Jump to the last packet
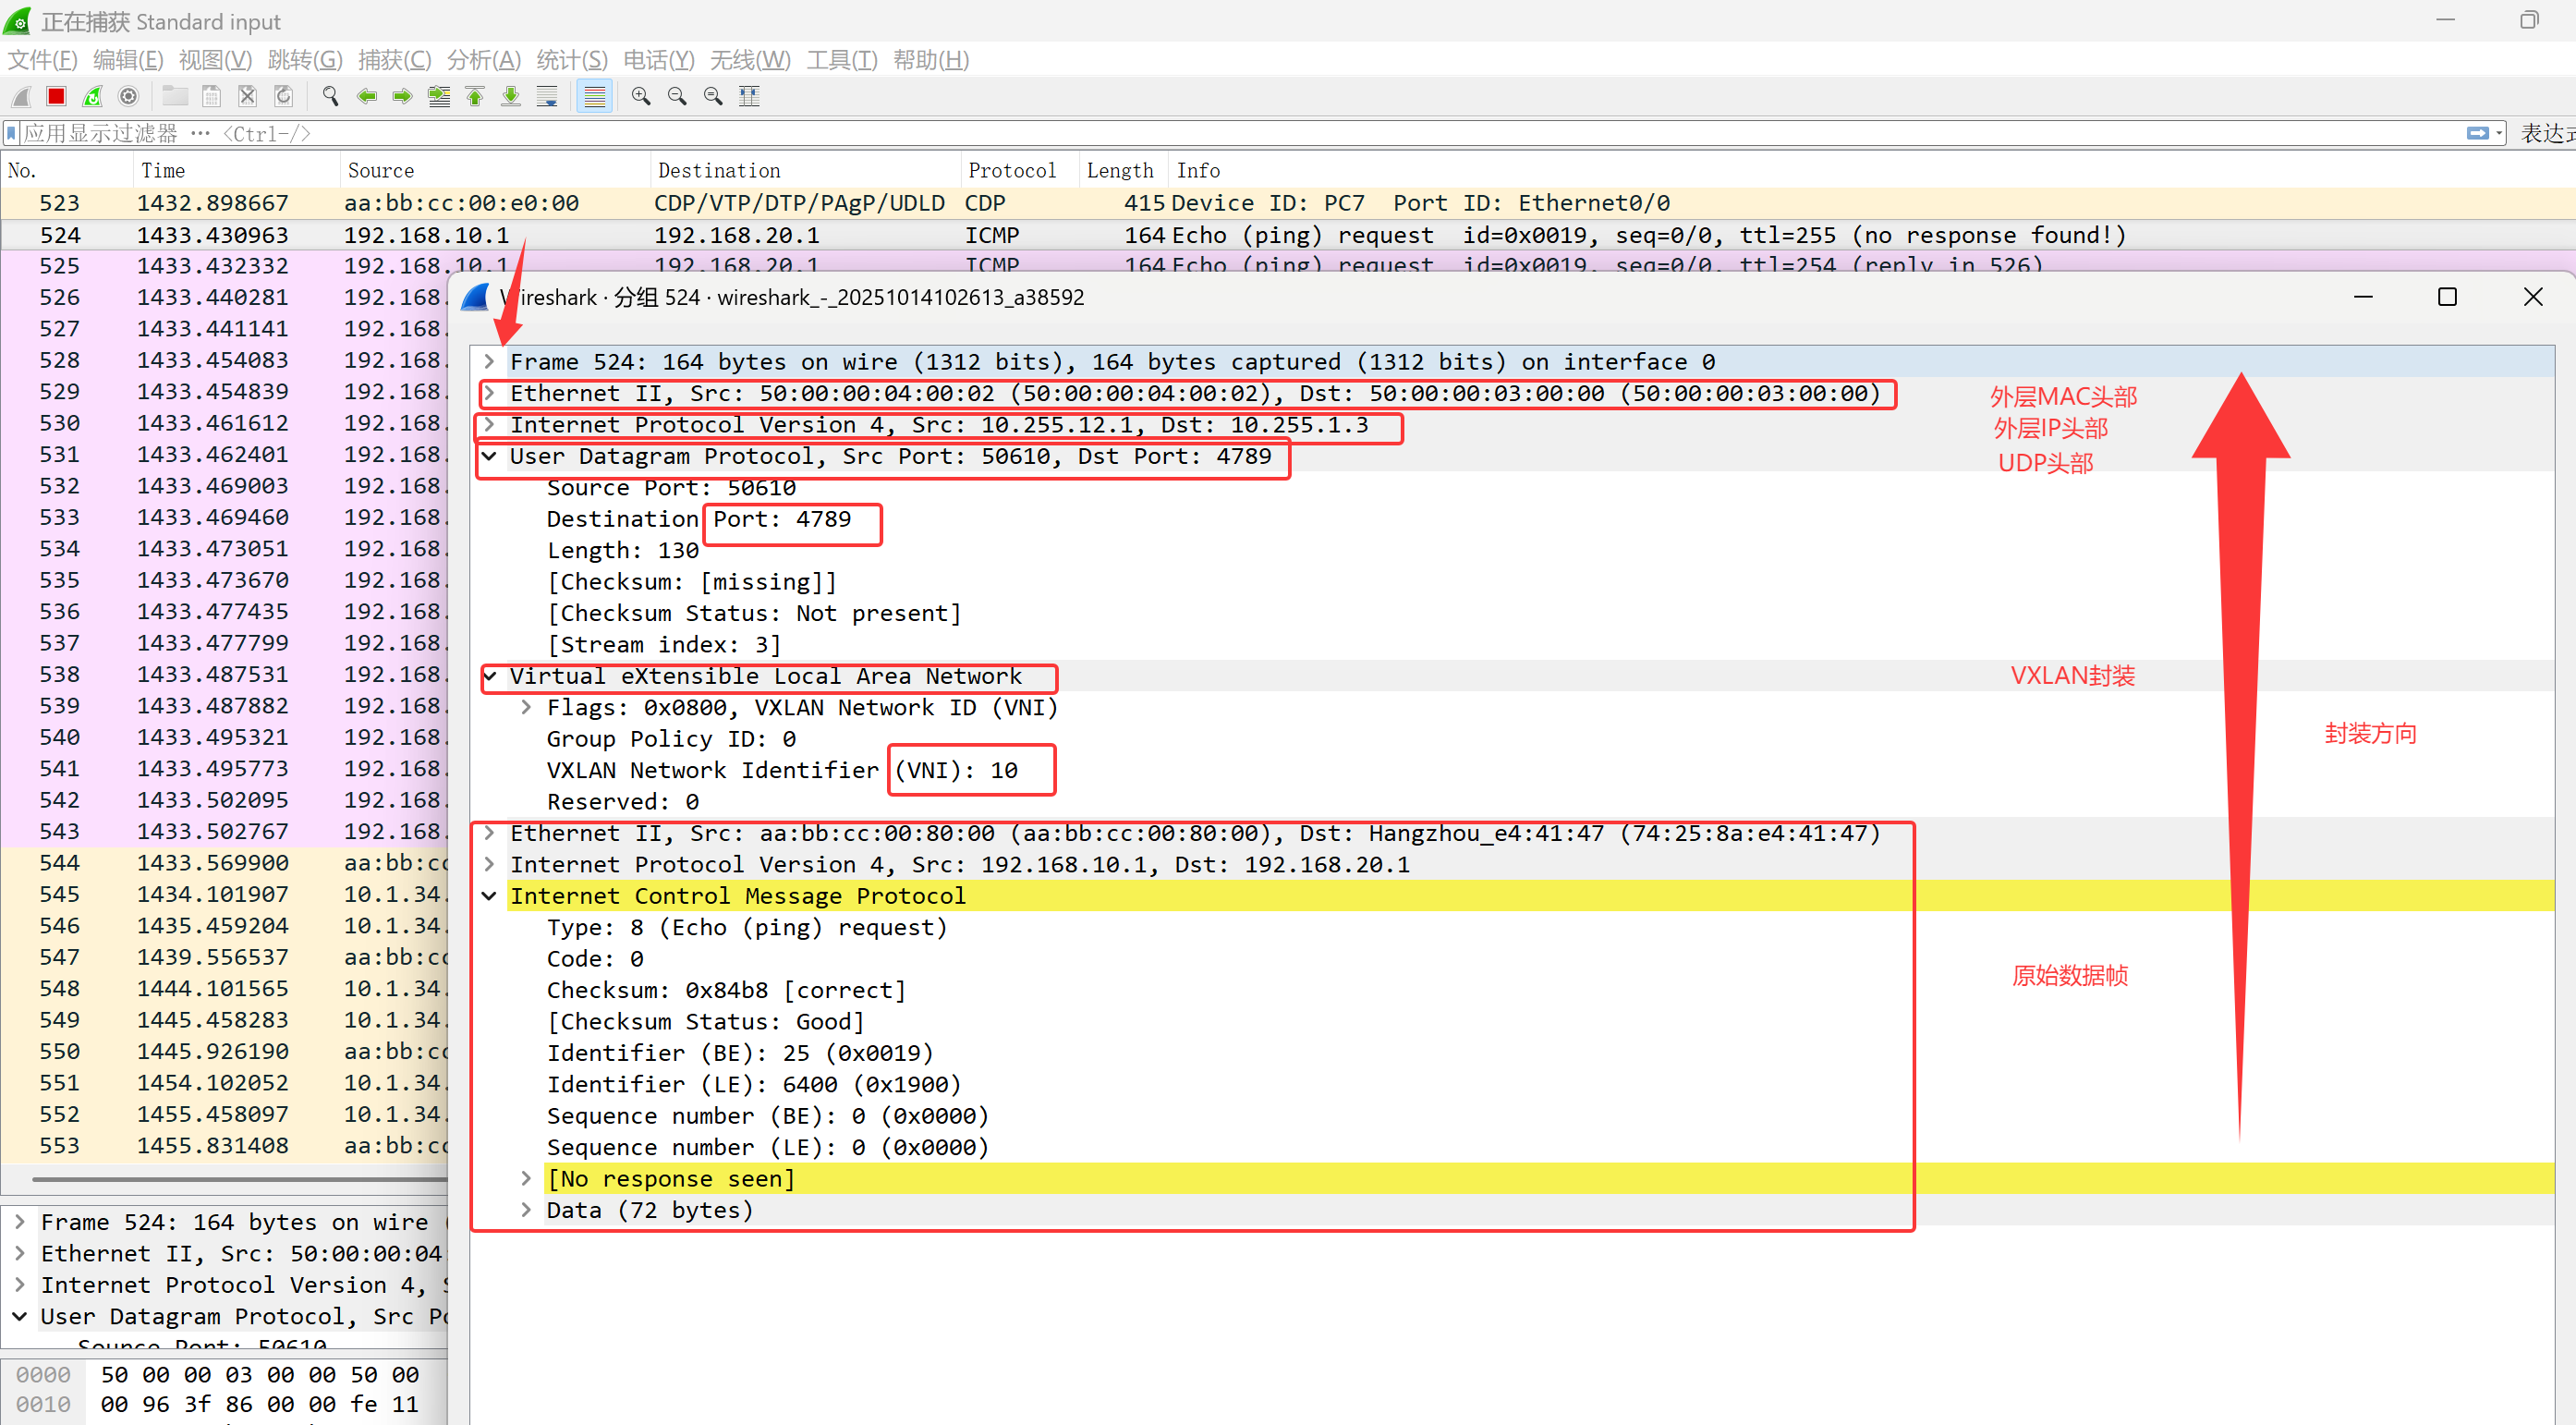 511,96
